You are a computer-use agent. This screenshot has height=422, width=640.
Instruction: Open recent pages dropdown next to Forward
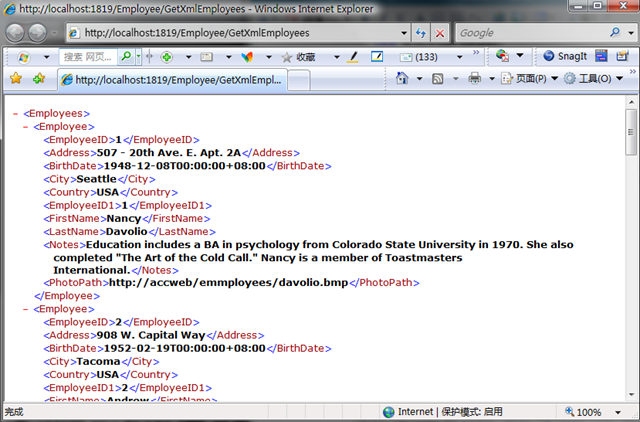click(54, 33)
